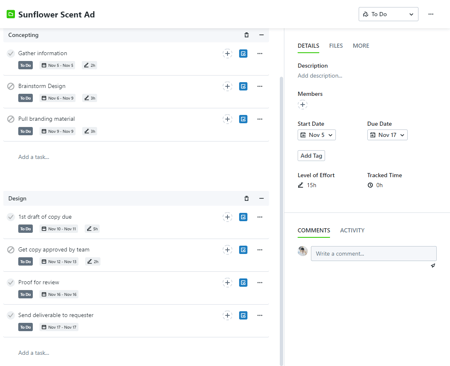Add assignee to Send deliverable to requester
The width and height of the screenshot is (450, 366).
point(227,315)
